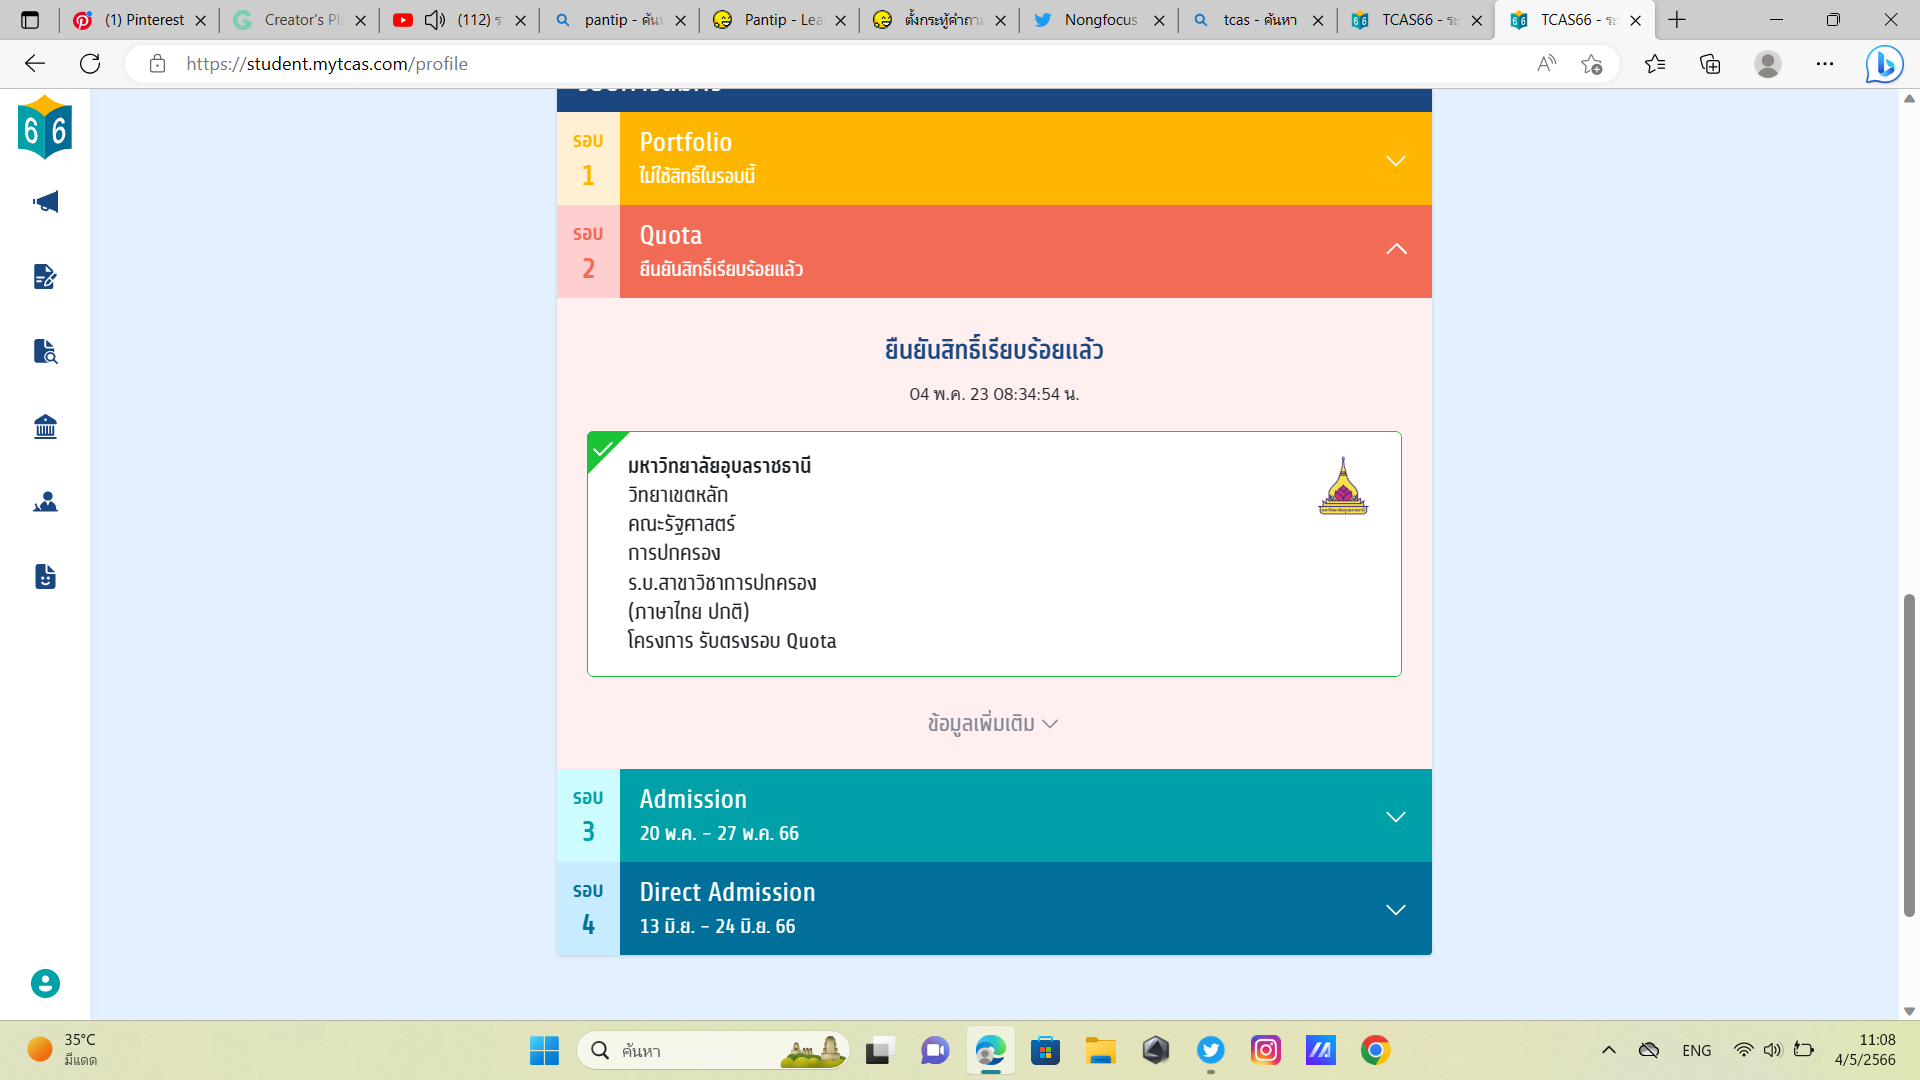Show hidden system tray icons
The height and width of the screenshot is (1080, 1920).
point(1608,1050)
